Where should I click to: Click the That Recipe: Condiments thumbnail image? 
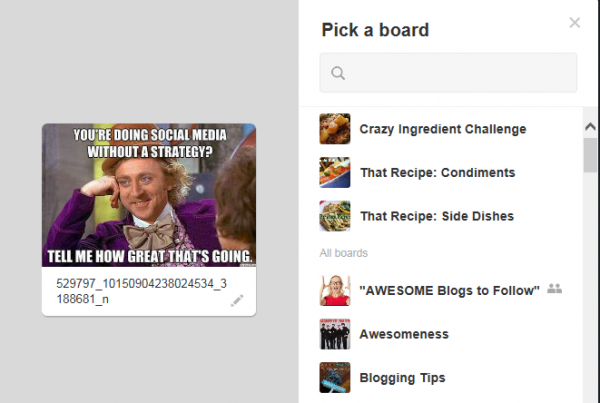point(335,172)
